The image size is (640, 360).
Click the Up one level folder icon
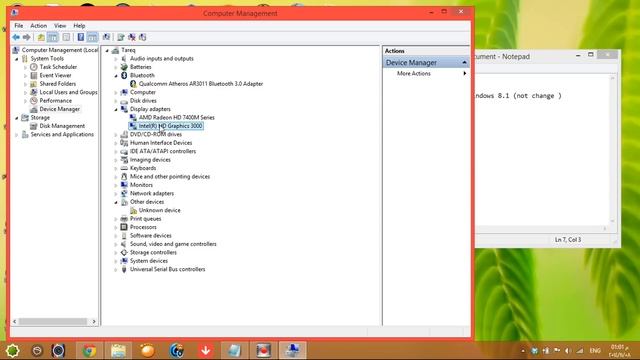pos(41,37)
